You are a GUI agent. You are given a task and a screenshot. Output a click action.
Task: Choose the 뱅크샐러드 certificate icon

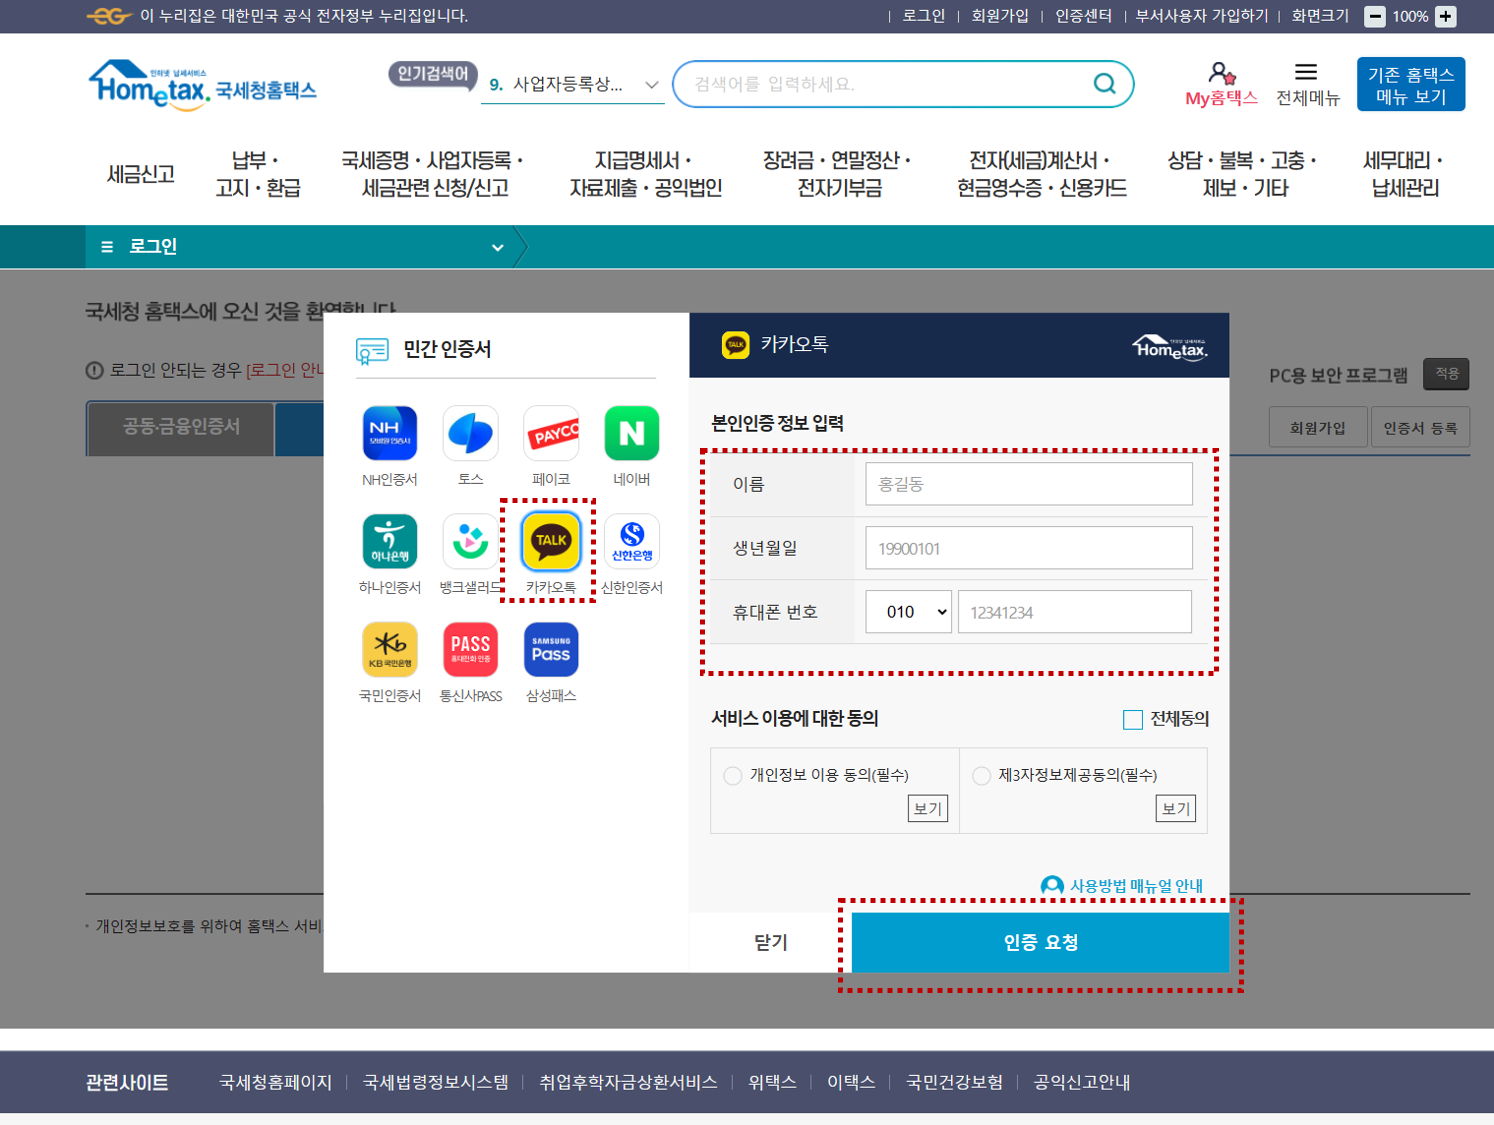(470, 541)
